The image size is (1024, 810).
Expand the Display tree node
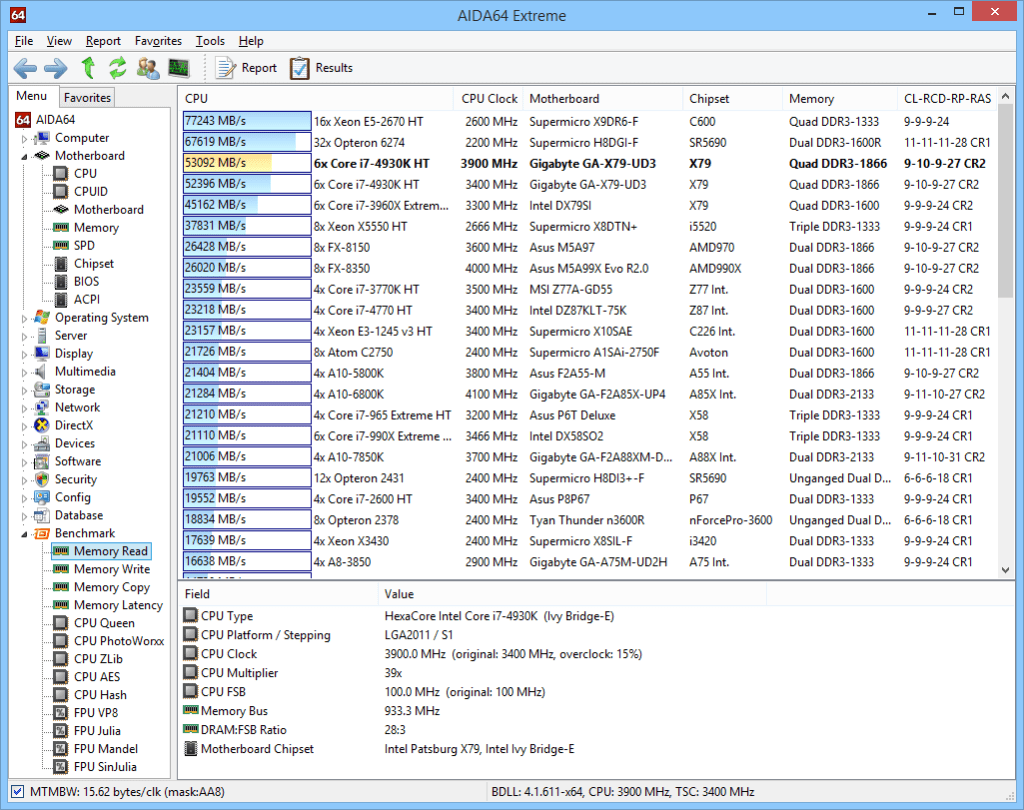25,354
